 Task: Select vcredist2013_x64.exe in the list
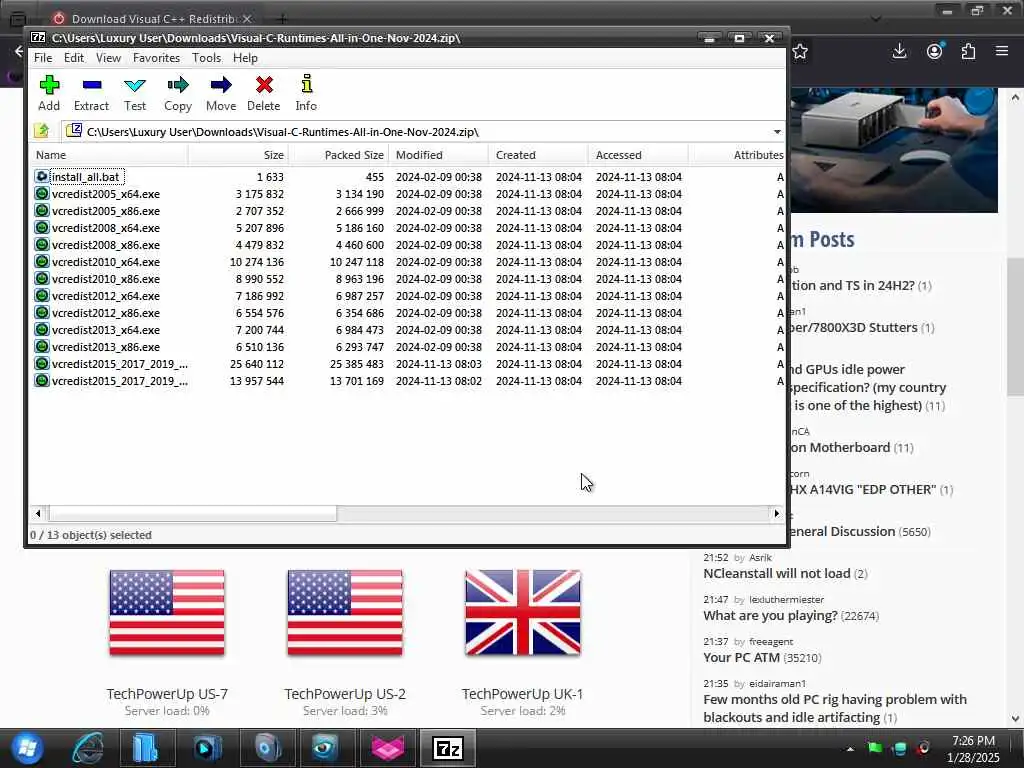pyautogui.click(x=106, y=330)
